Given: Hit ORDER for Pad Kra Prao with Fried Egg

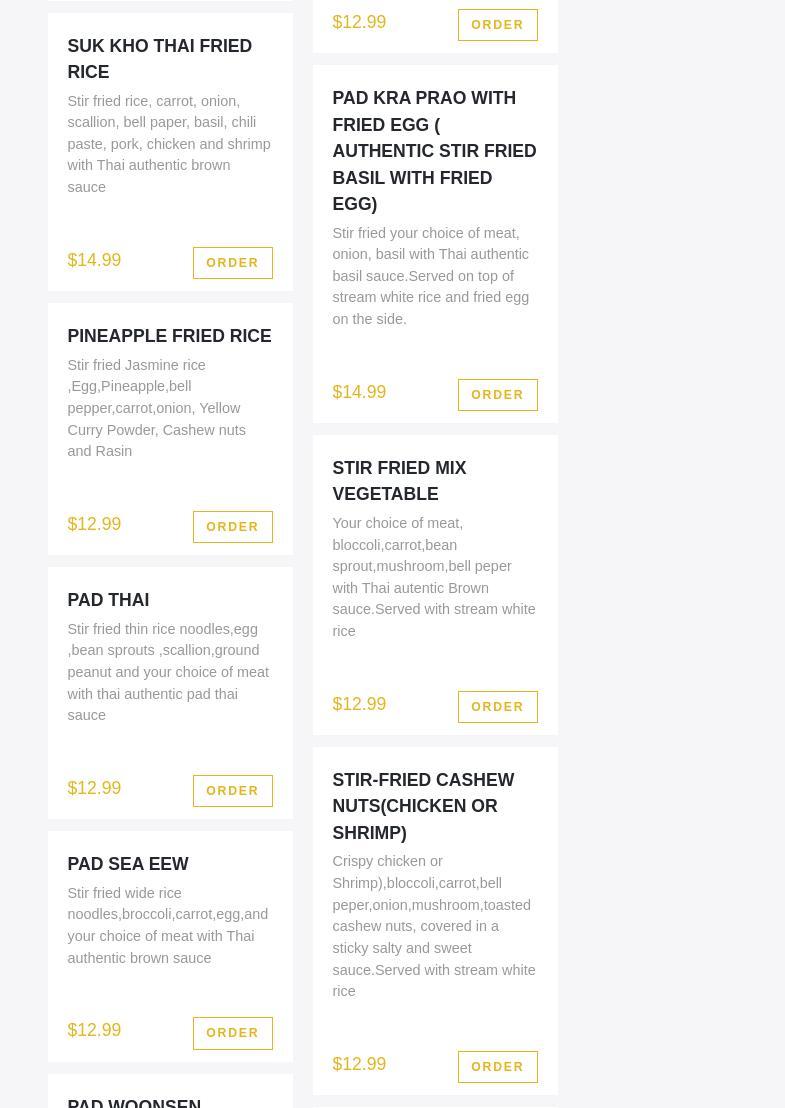Looking at the screenshot, I should pyautogui.click(x=497, y=395).
